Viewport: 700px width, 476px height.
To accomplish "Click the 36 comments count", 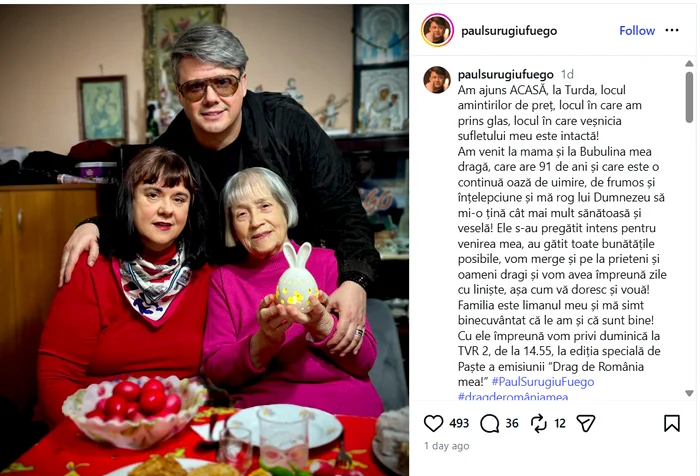I will 512,423.
